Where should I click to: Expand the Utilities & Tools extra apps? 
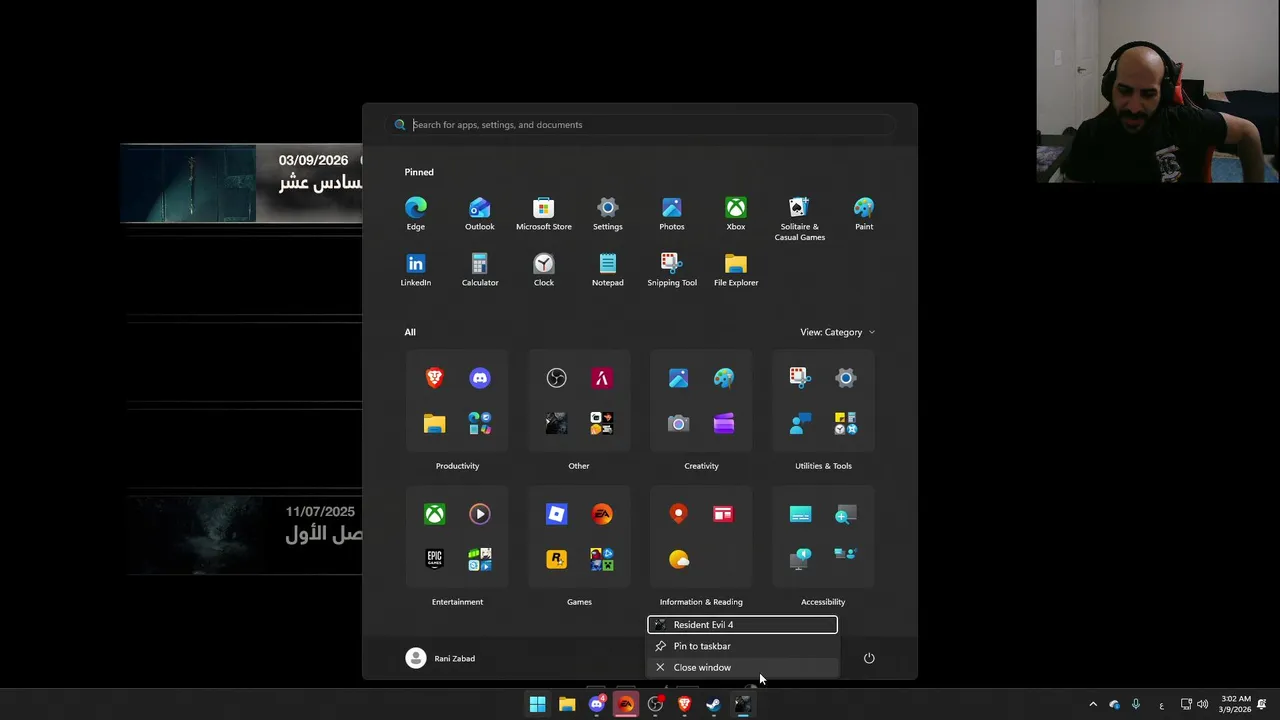coord(846,424)
